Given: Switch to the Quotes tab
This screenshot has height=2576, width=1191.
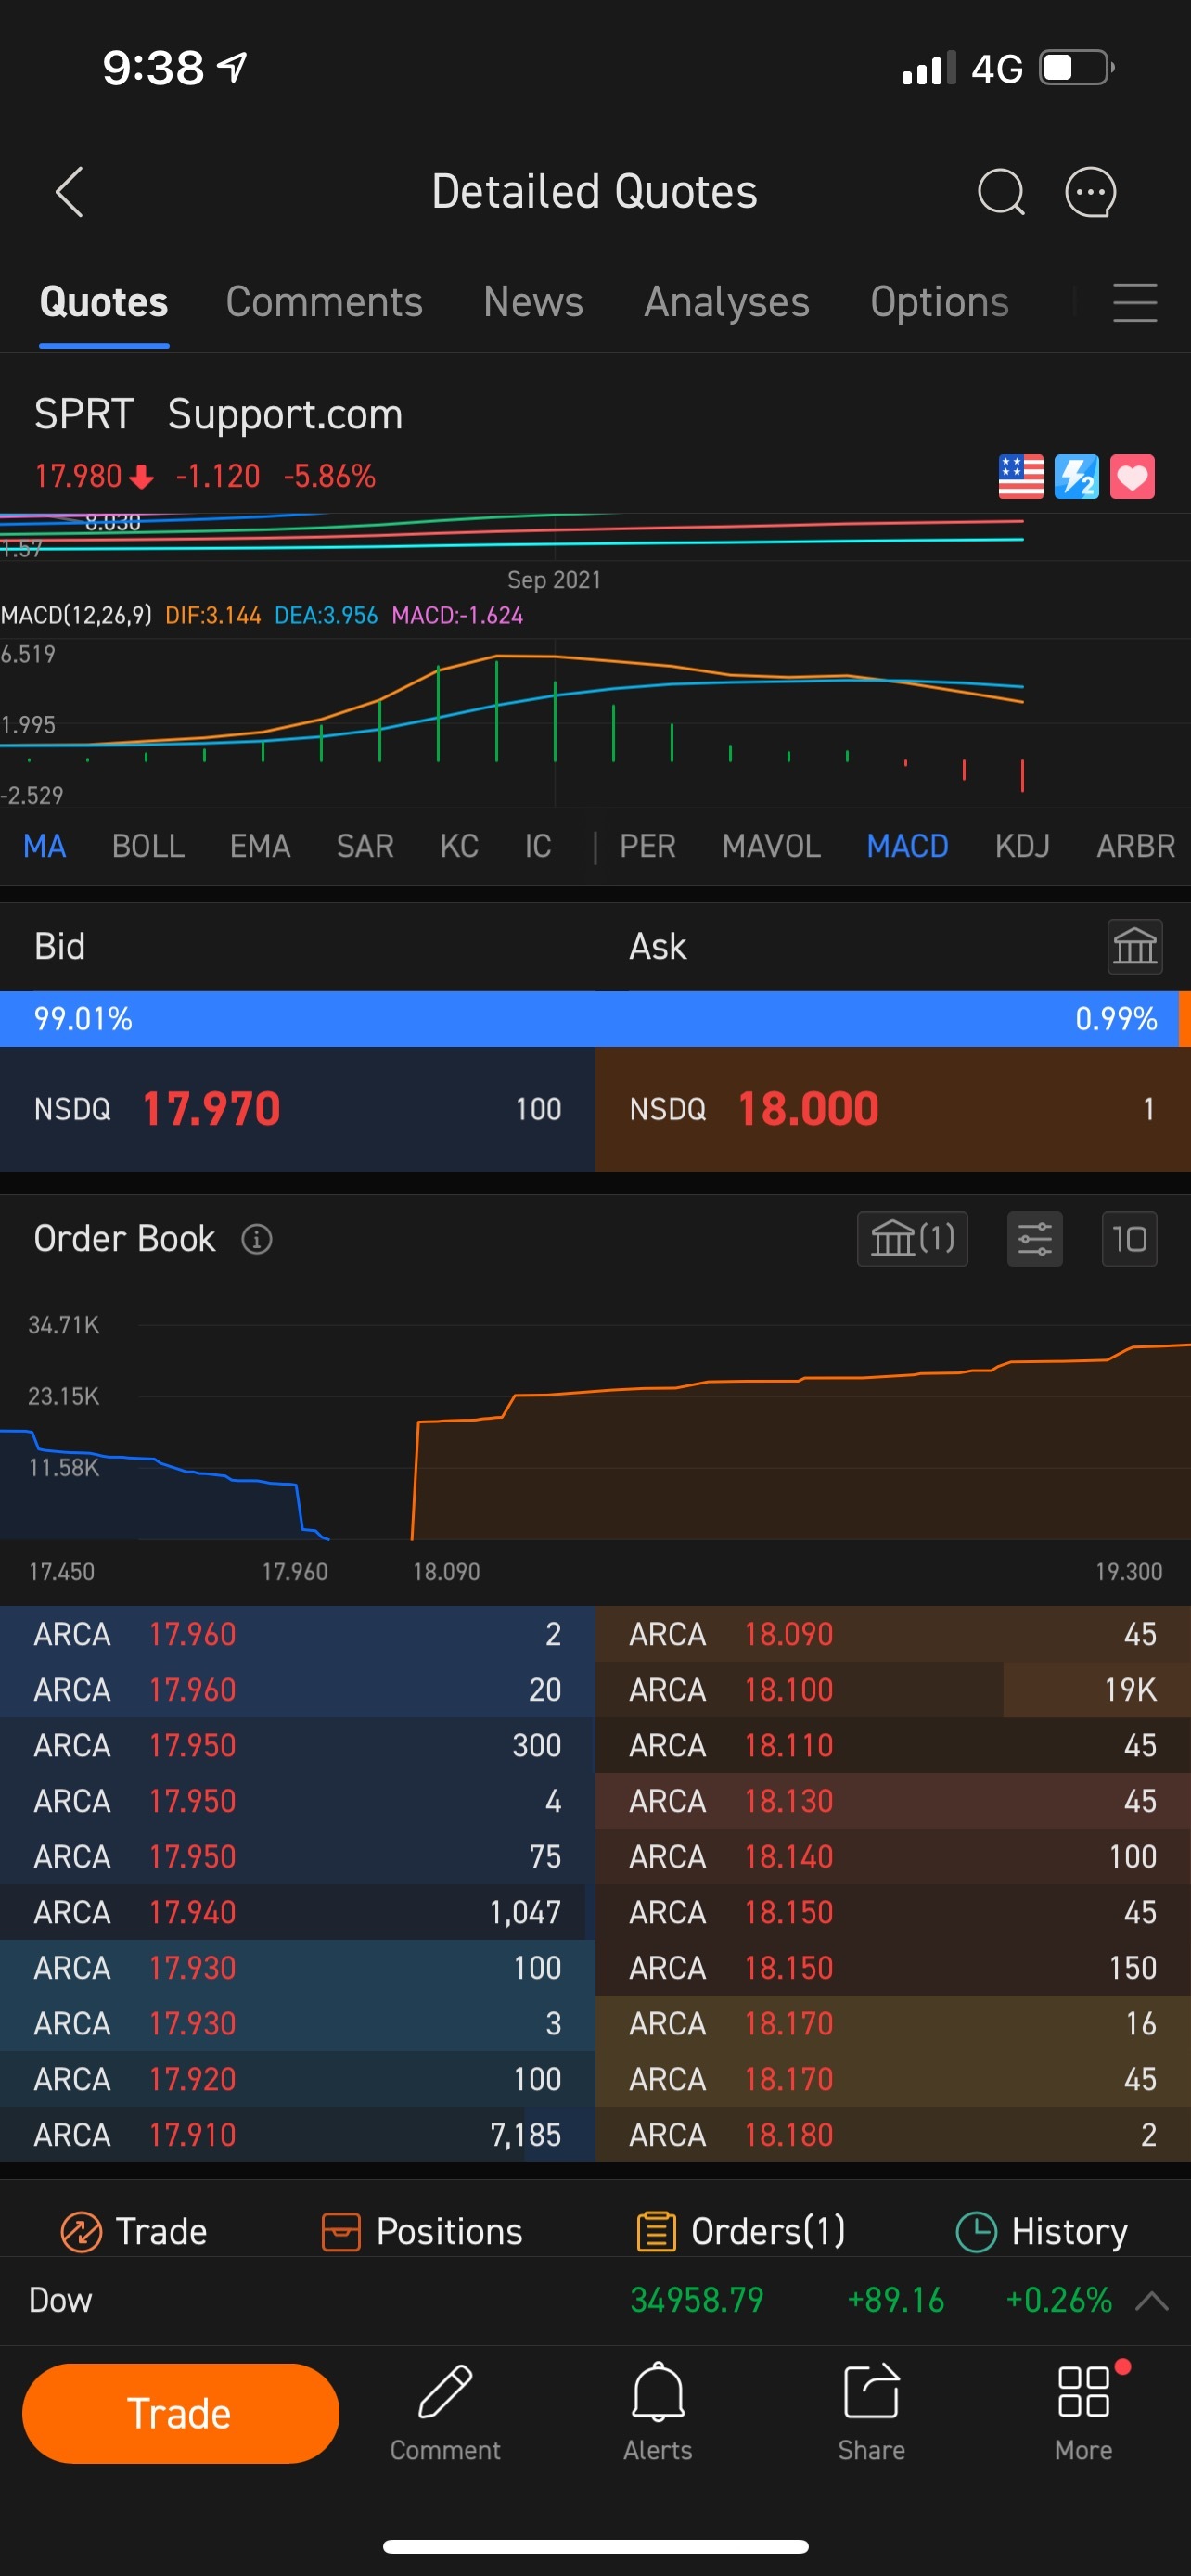Looking at the screenshot, I should click(104, 302).
